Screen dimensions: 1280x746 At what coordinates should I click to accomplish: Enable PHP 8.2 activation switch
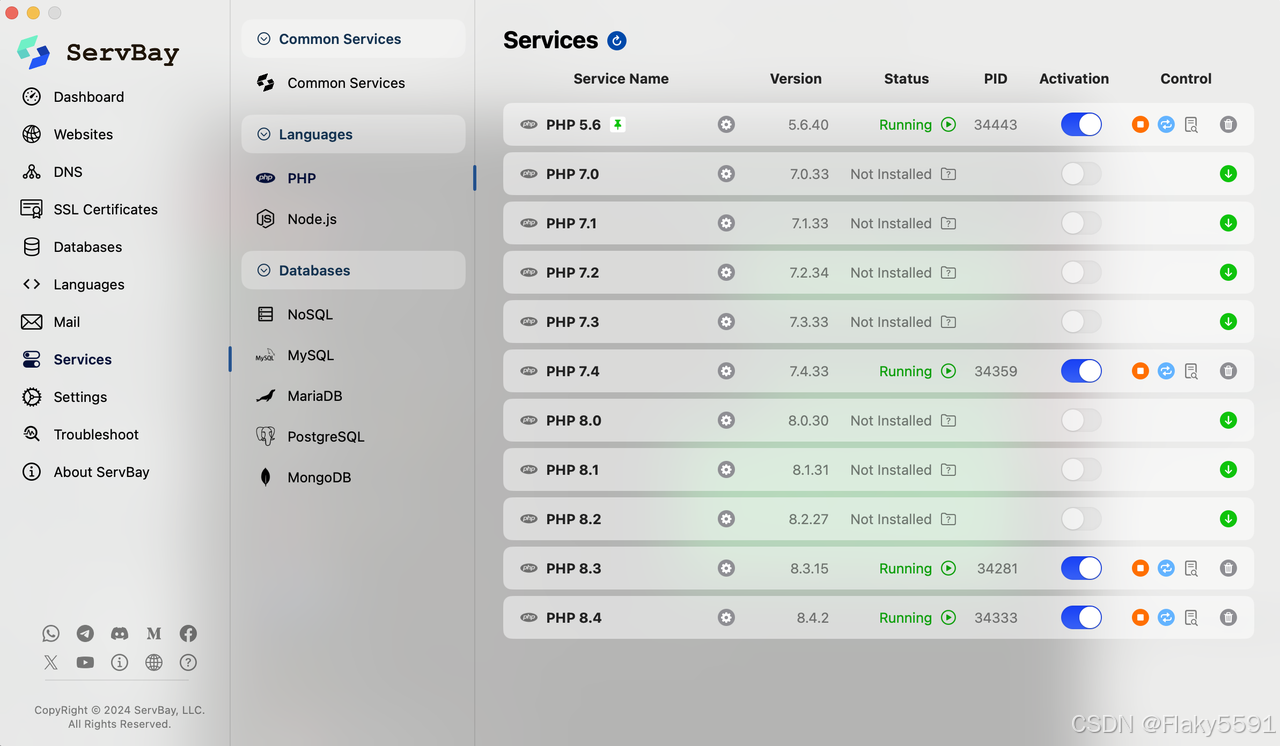point(1081,519)
